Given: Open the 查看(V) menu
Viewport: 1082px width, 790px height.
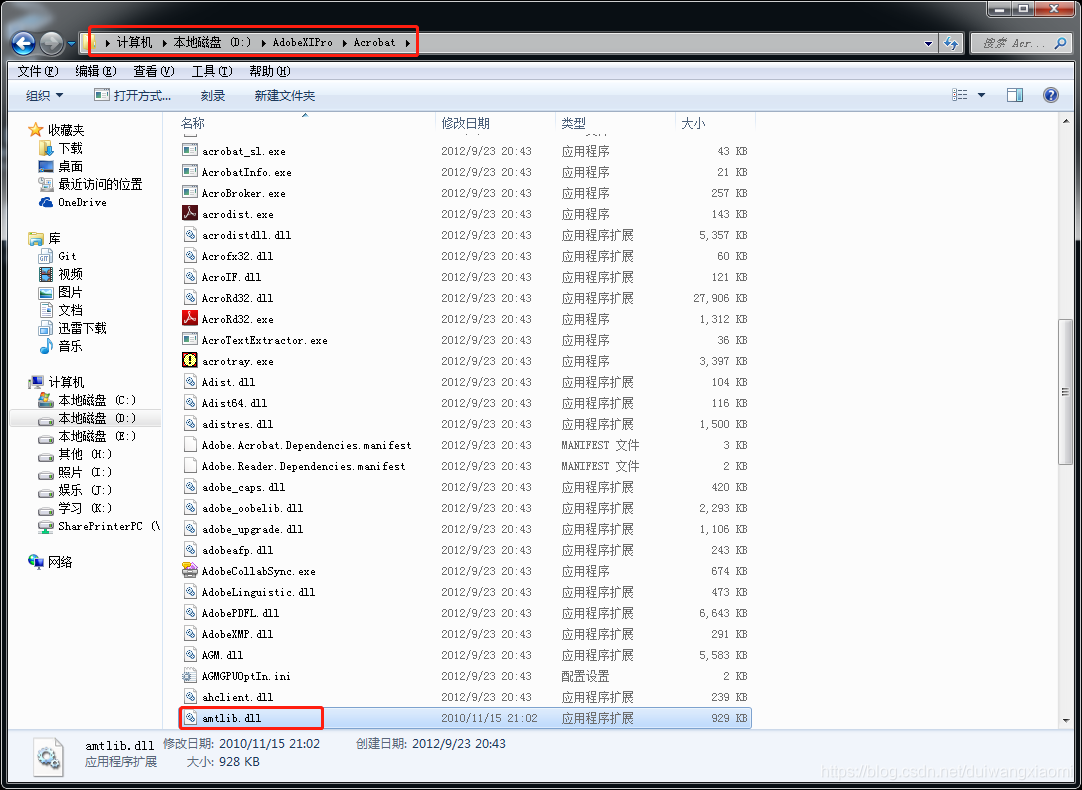Looking at the screenshot, I should (x=153, y=71).
